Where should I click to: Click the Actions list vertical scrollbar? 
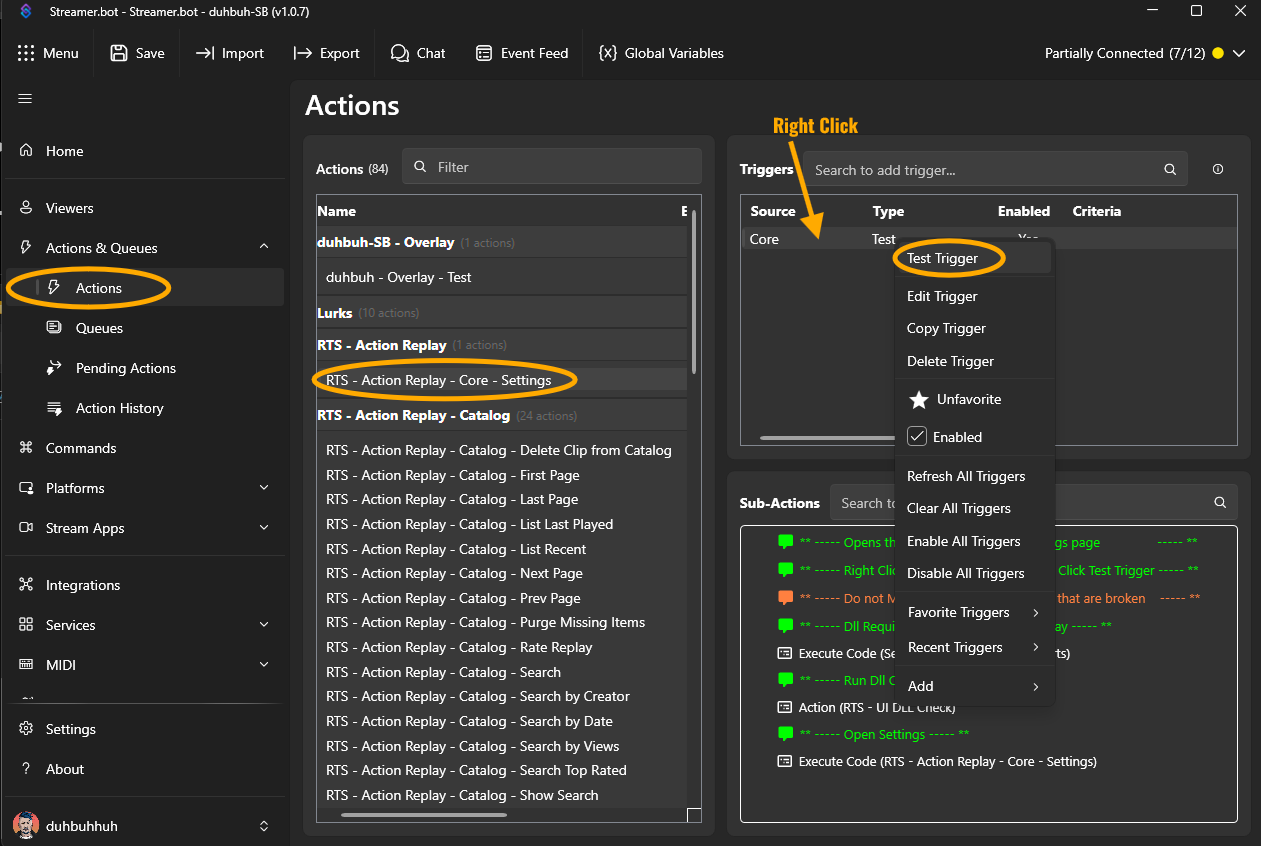tap(693, 290)
